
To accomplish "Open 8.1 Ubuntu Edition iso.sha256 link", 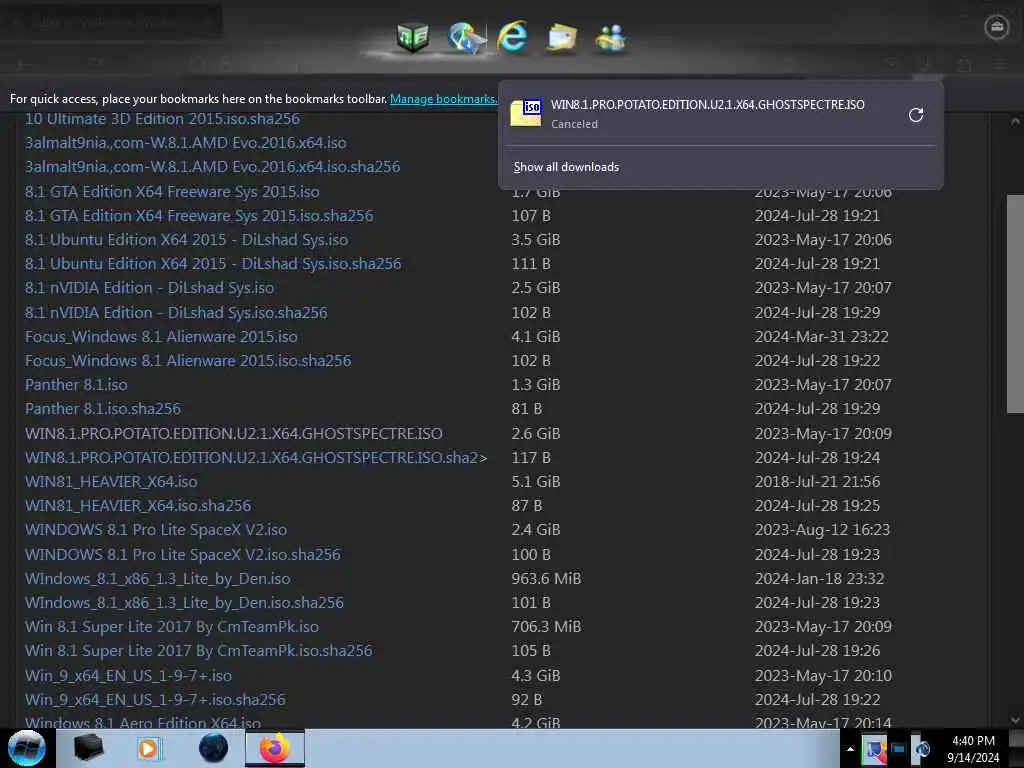I will coord(213,264).
